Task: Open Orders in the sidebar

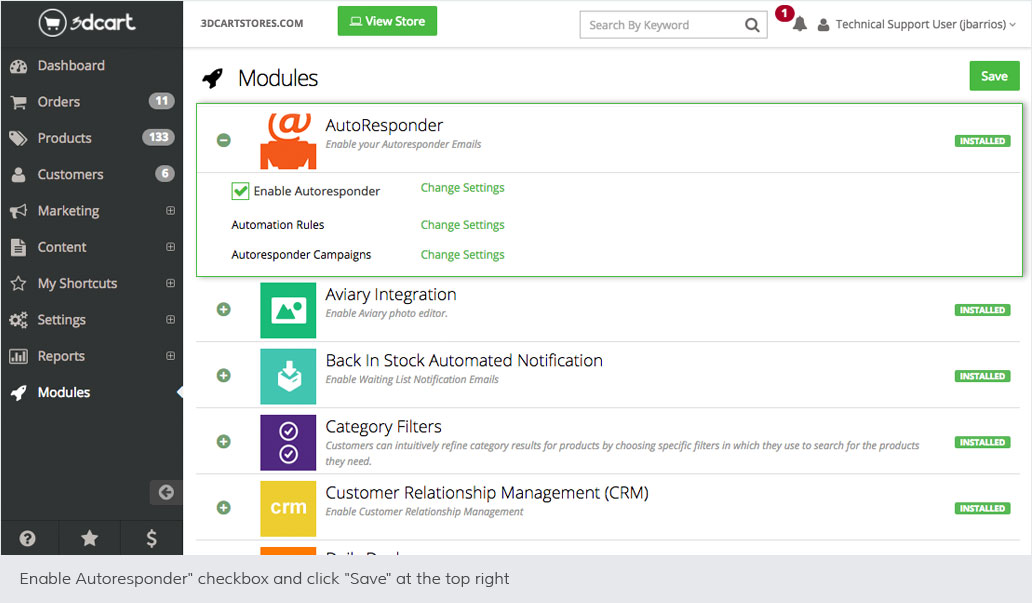Action: [59, 102]
